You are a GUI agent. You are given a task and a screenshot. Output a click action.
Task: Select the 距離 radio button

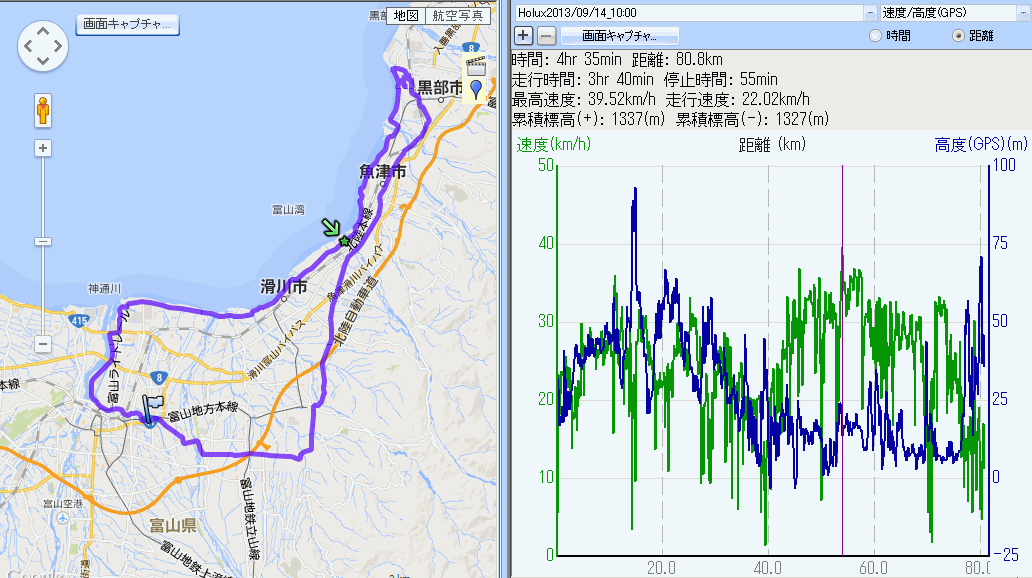pos(959,36)
